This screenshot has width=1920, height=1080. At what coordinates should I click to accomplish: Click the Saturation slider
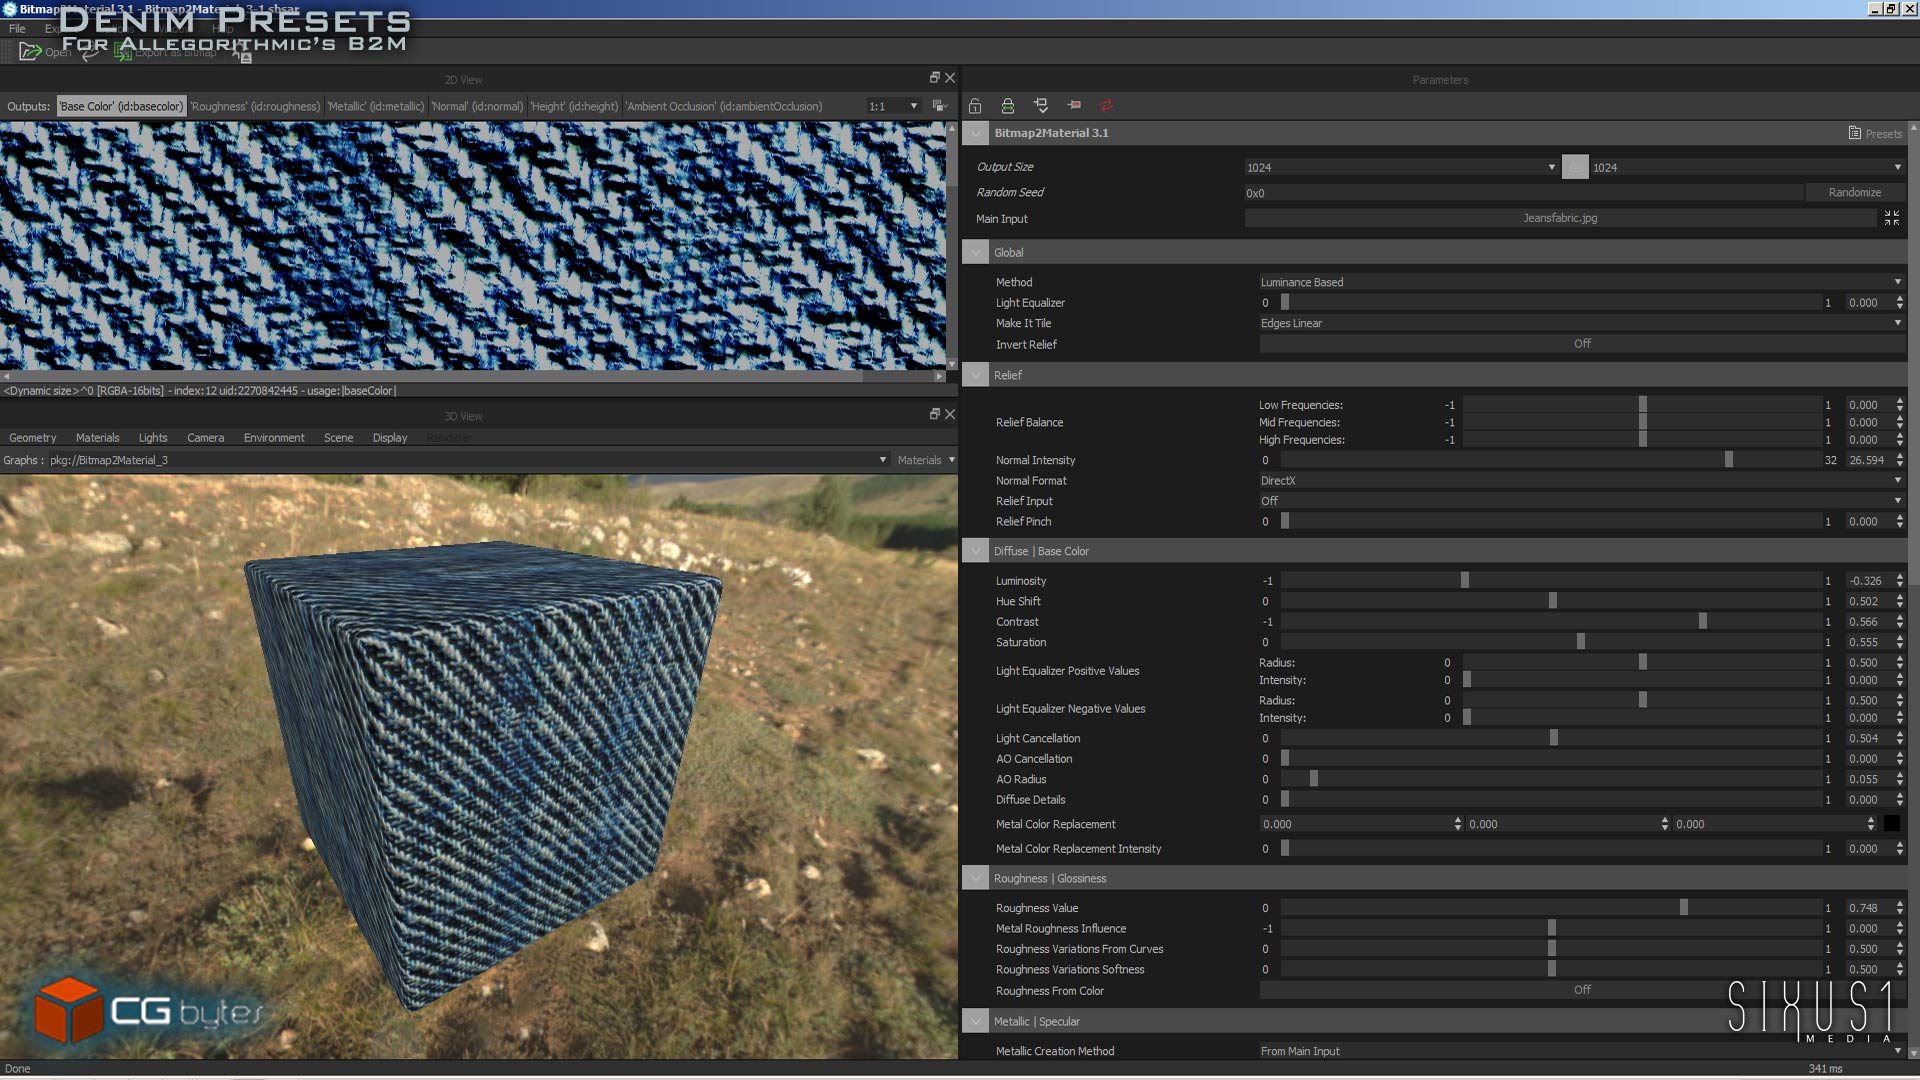click(x=1551, y=642)
